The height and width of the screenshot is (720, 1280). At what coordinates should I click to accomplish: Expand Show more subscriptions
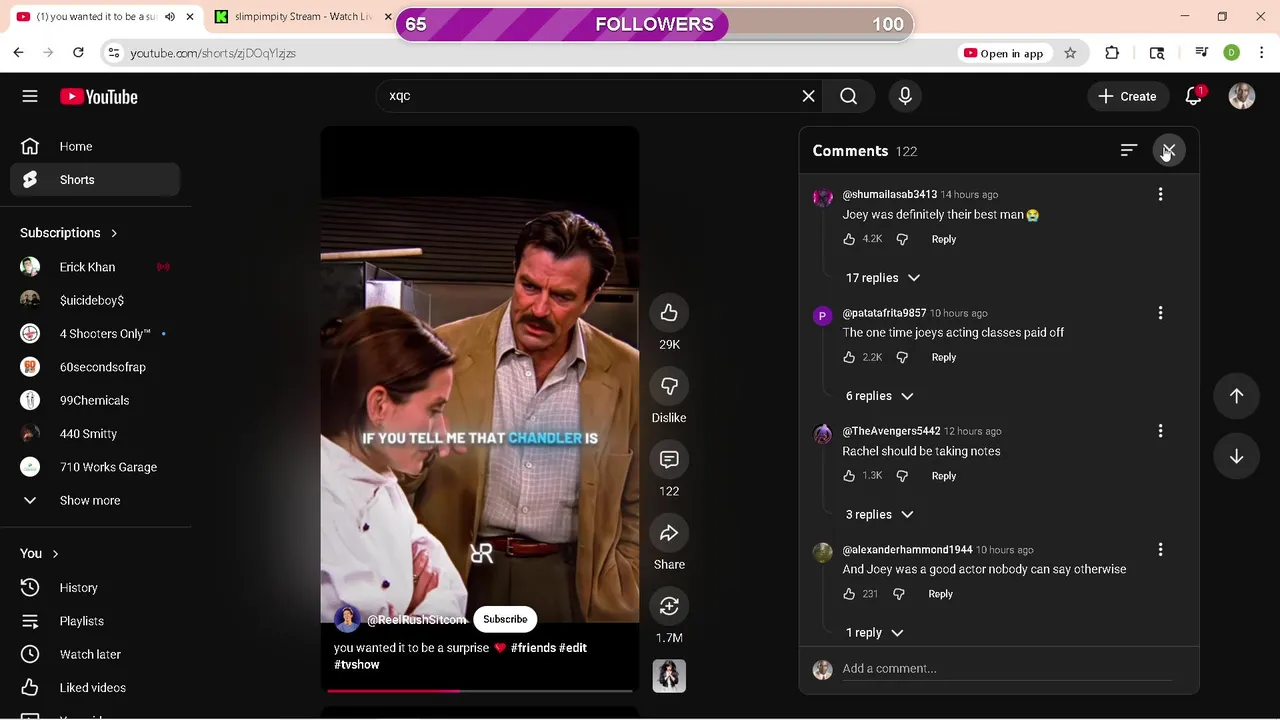click(95, 500)
